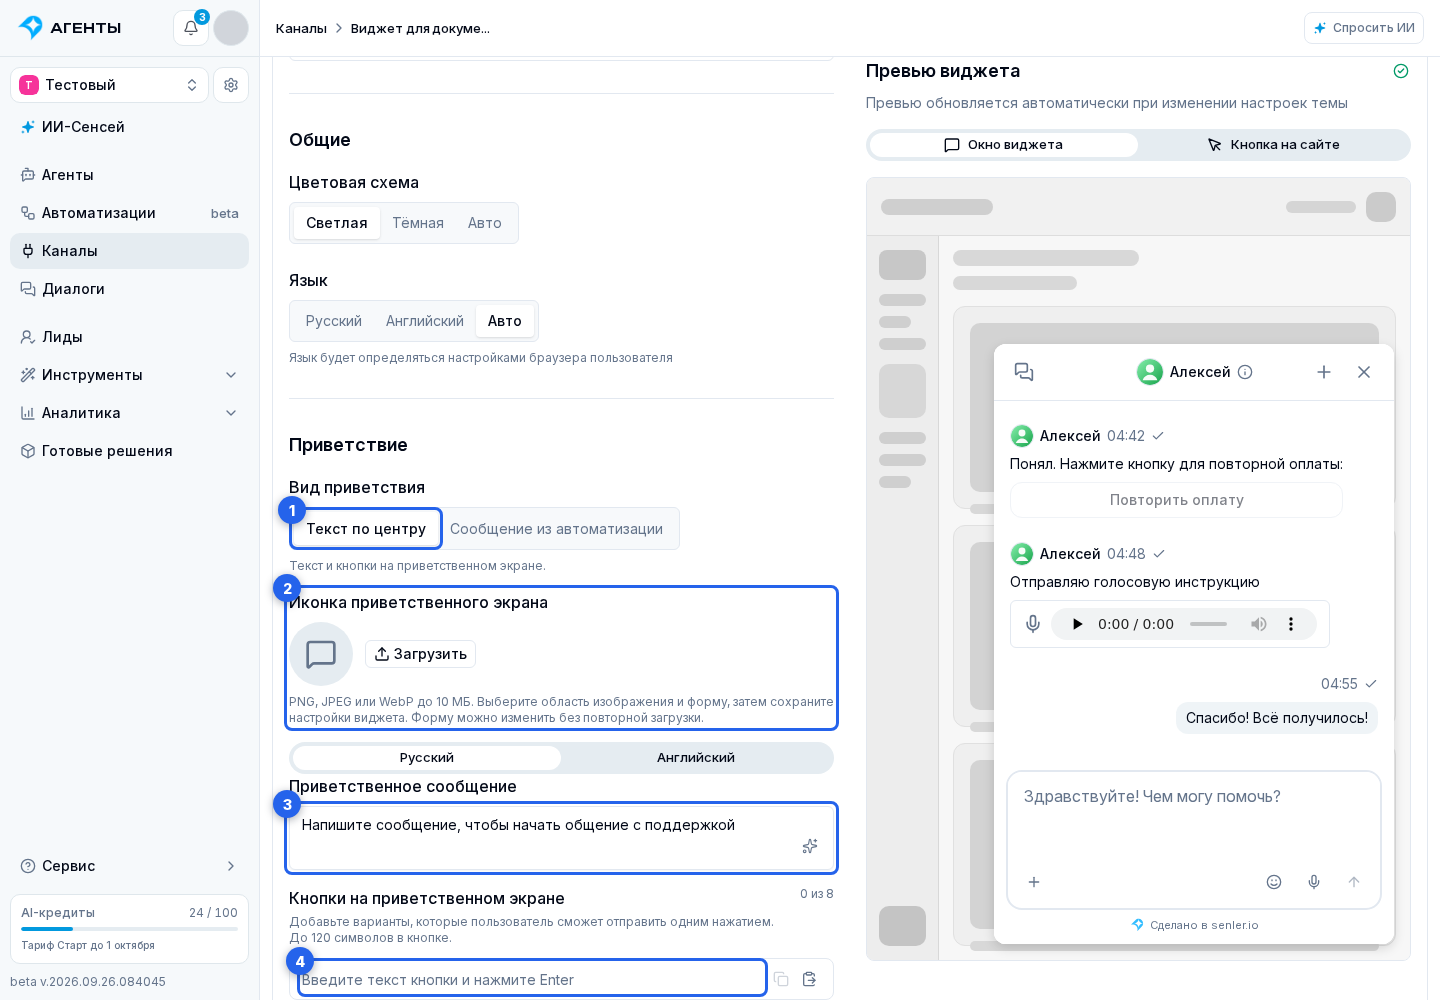1440x1000 pixels.
Task: Click Повторить оплату button in chat
Action: coord(1176,500)
